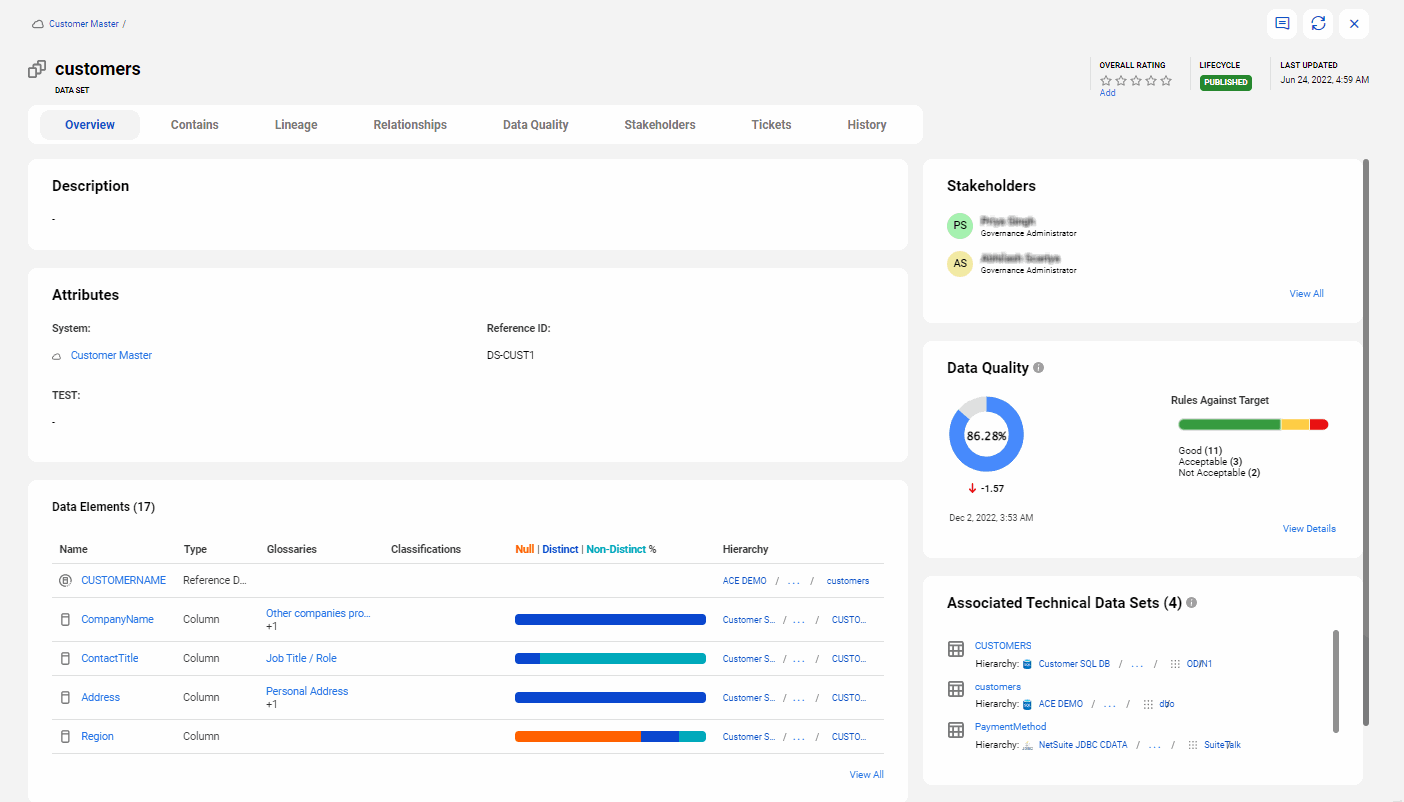1404x802 pixels.
Task: Click ellipsis in CUSTOMERNAME hierarchy path
Action: point(793,581)
